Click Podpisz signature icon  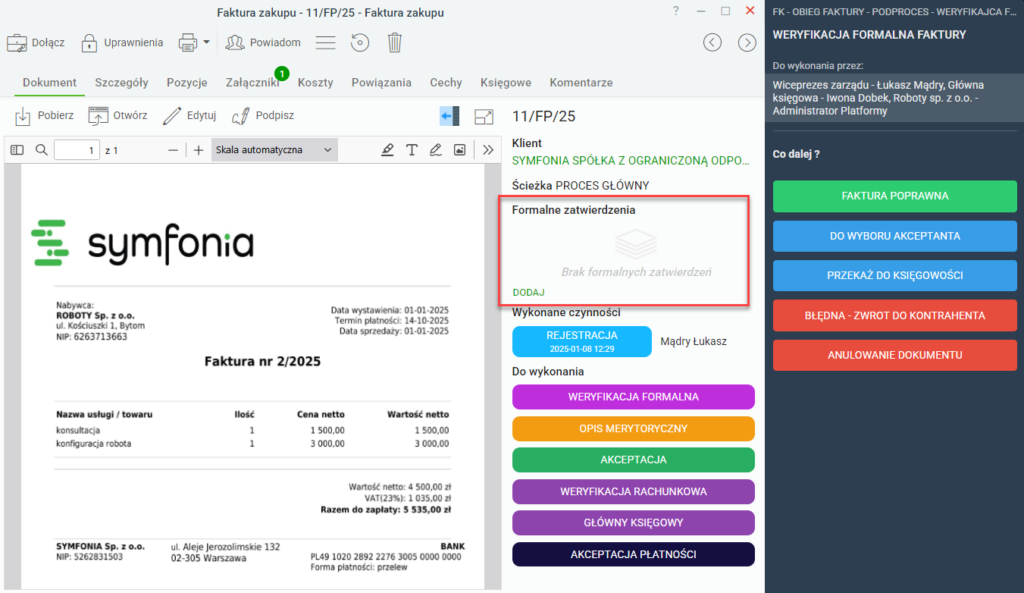pyautogui.click(x=240, y=116)
